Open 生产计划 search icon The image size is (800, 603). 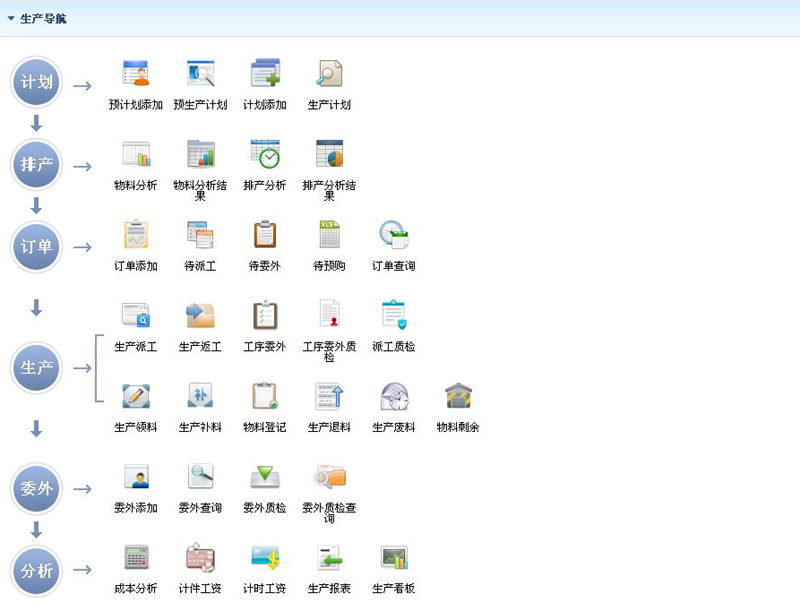coord(329,74)
